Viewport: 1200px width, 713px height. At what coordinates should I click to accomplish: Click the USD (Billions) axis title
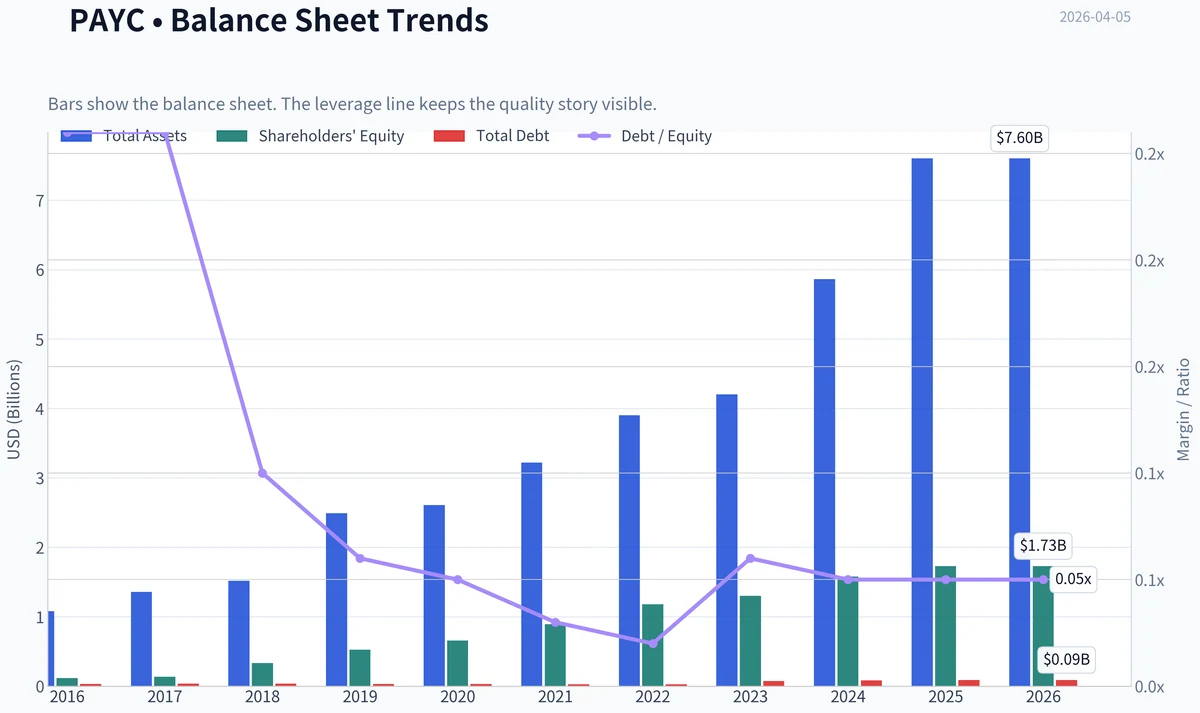(14, 409)
